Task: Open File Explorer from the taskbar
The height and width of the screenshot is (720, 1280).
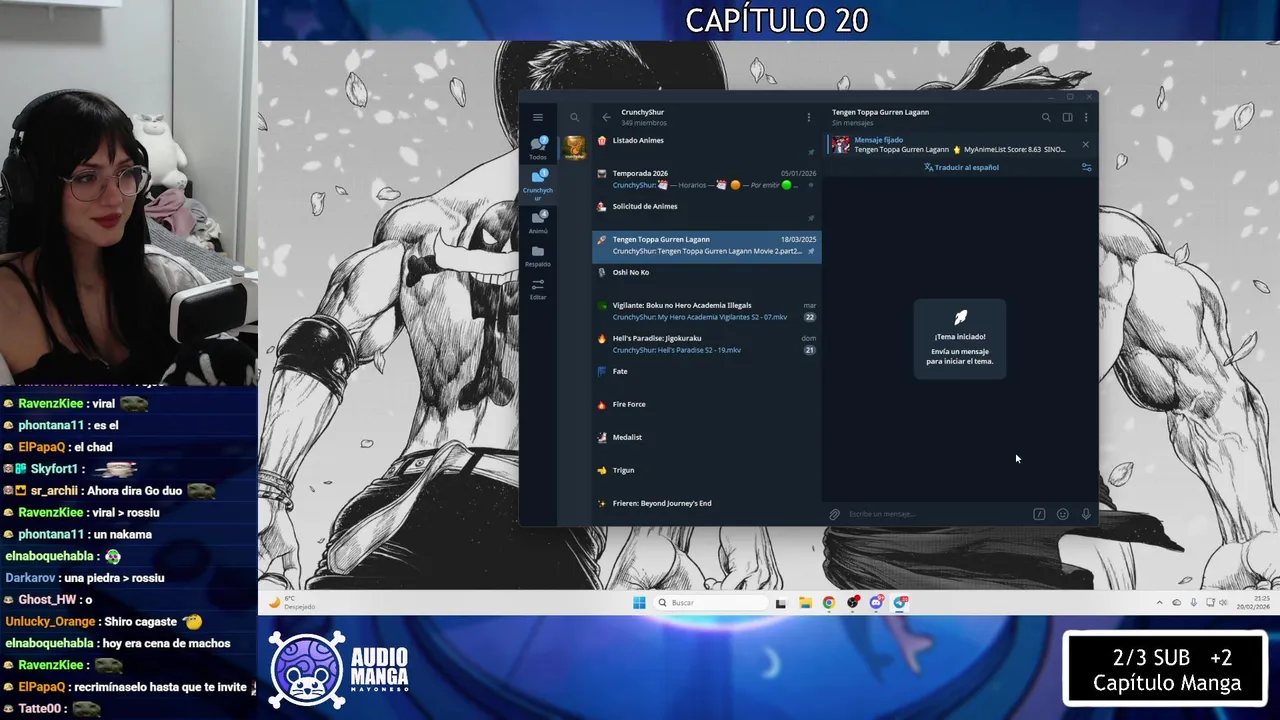Action: [x=805, y=602]
